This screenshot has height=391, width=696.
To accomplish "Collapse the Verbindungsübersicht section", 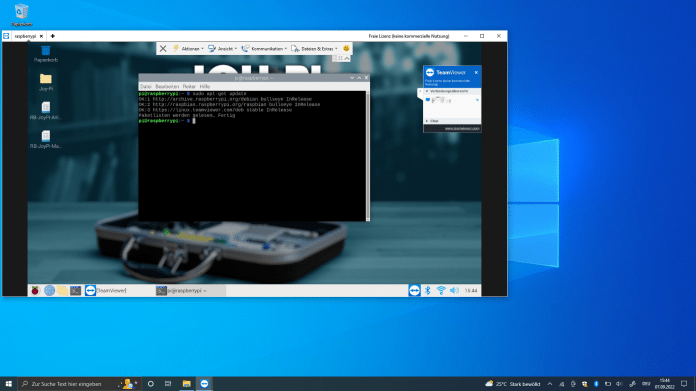I will point(452,91).
